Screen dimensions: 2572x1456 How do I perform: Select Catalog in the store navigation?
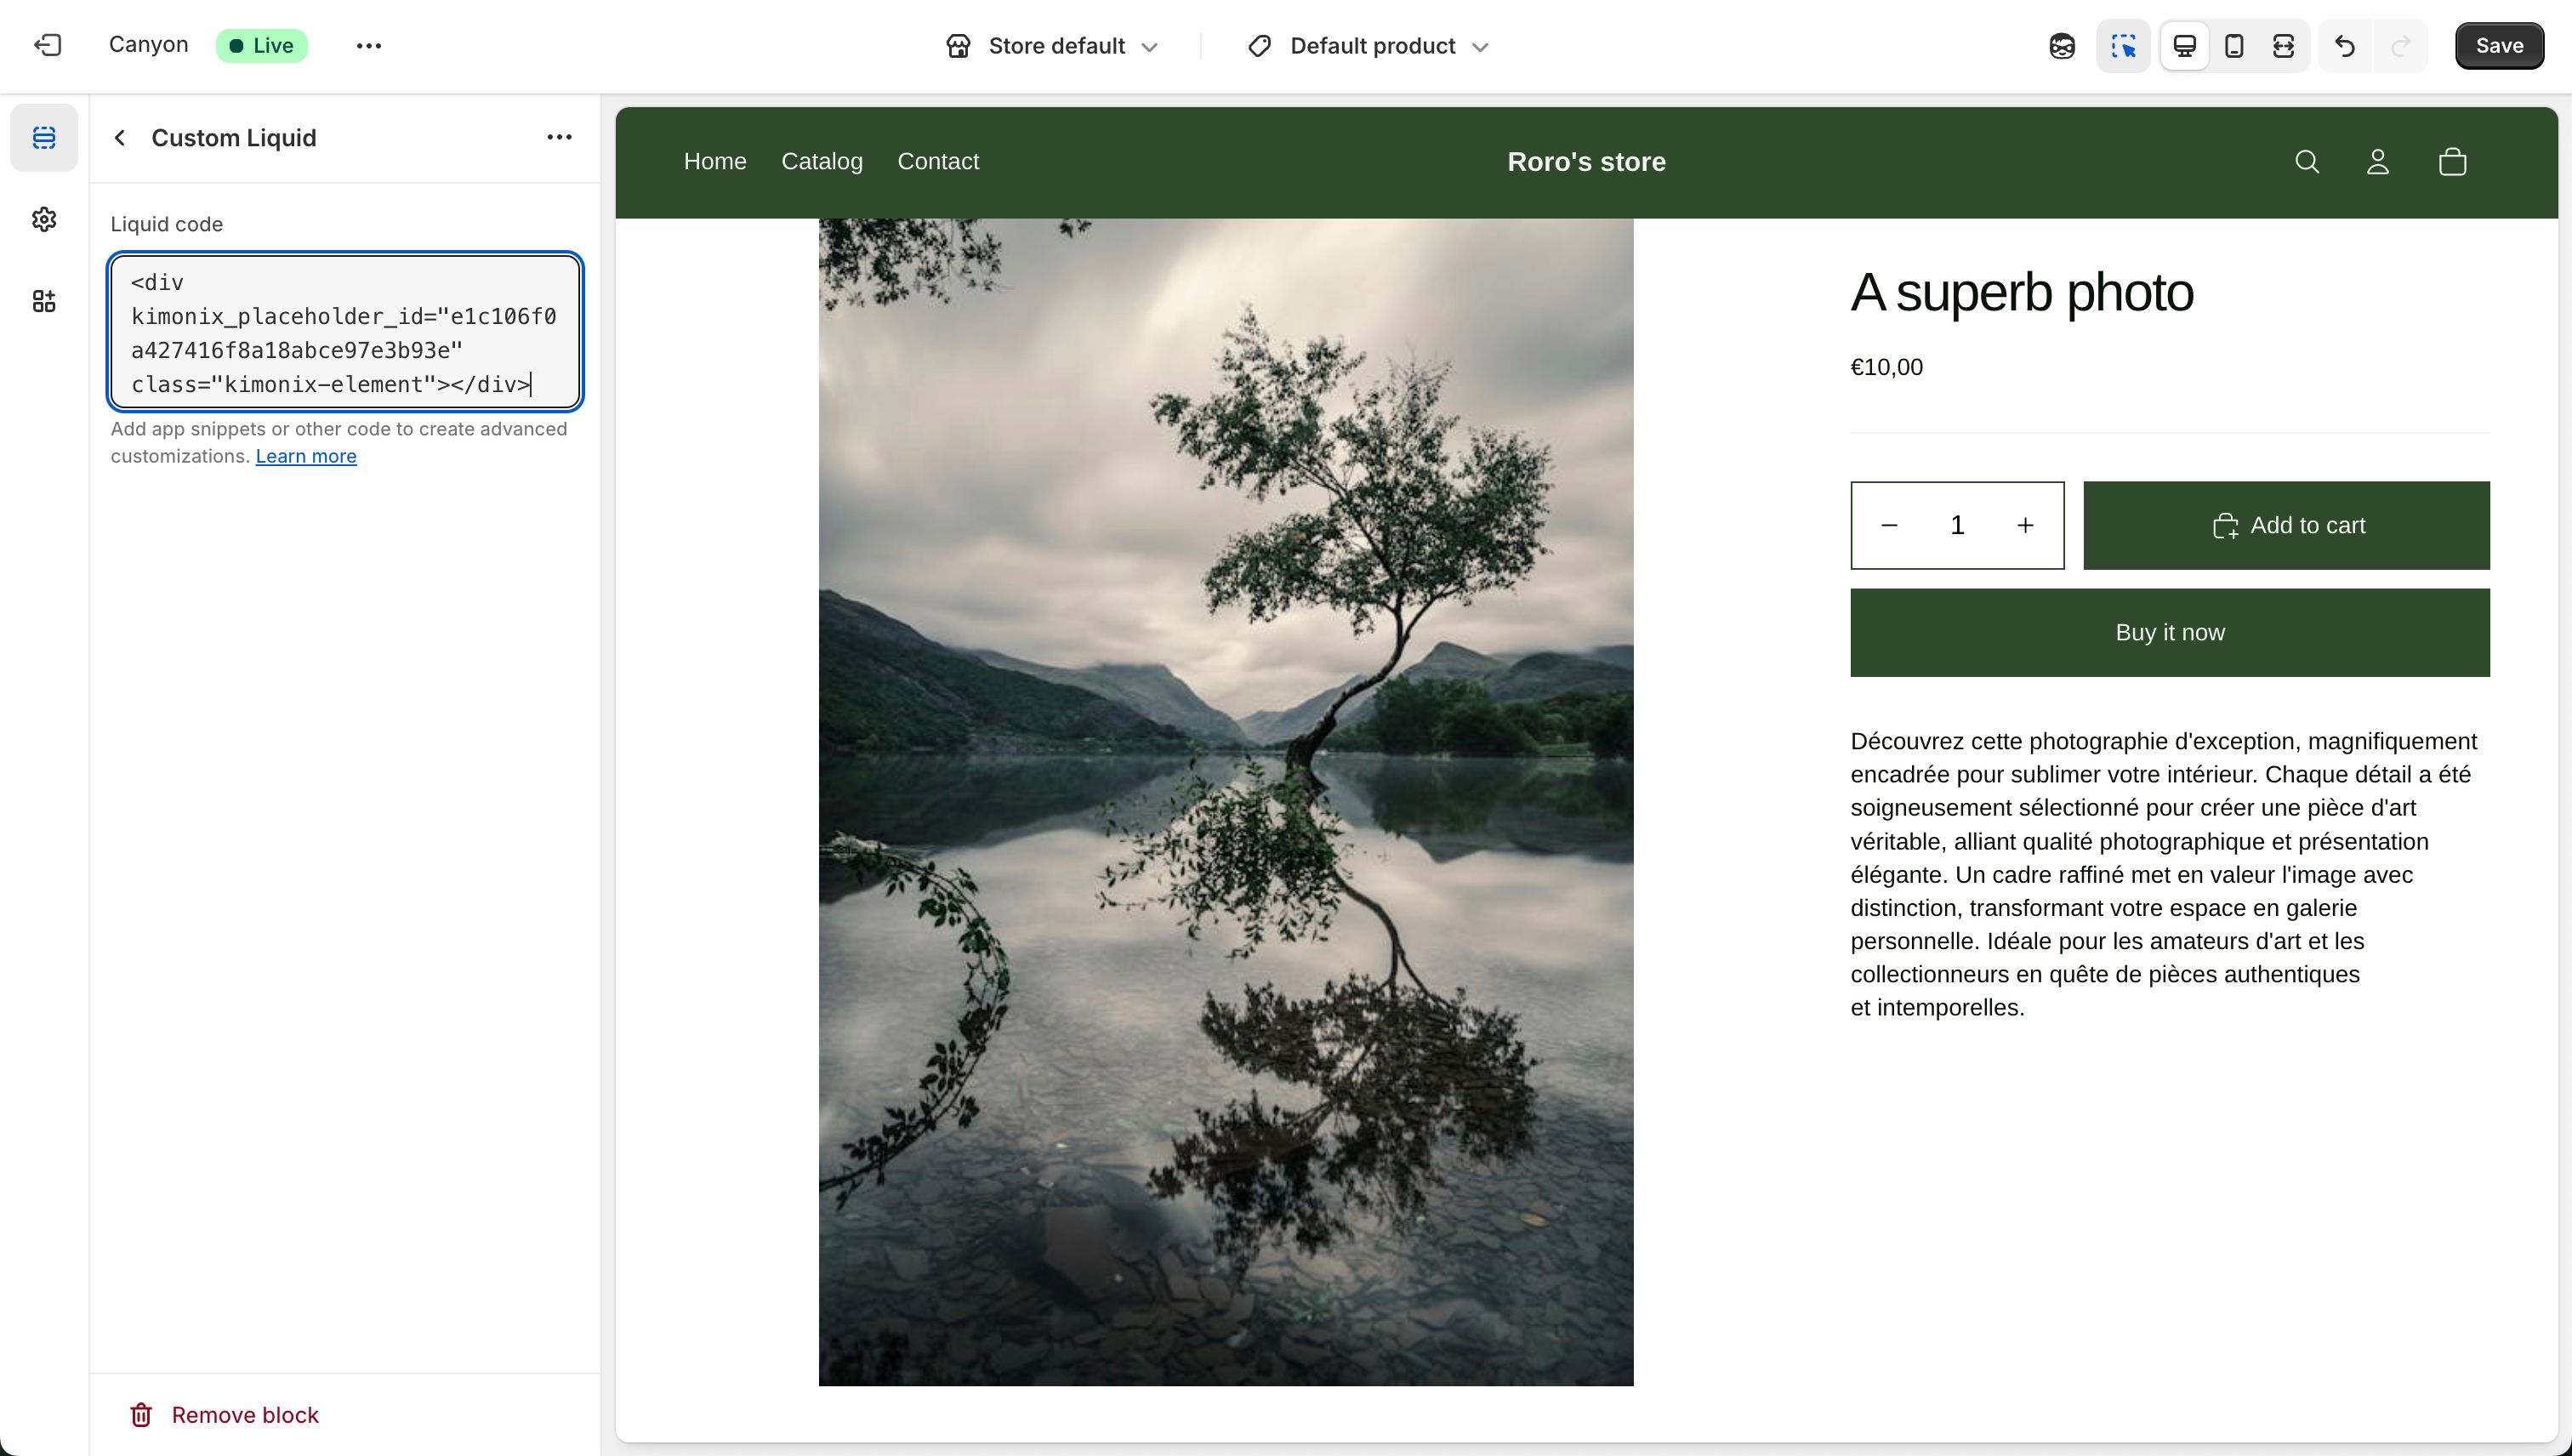click(x=822, y=161)
